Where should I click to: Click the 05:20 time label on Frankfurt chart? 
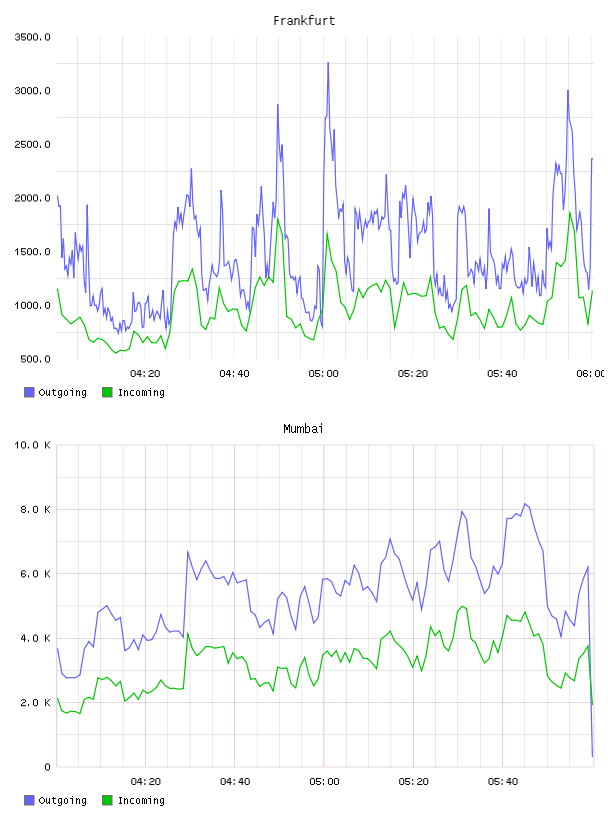[x=413, y=374]
